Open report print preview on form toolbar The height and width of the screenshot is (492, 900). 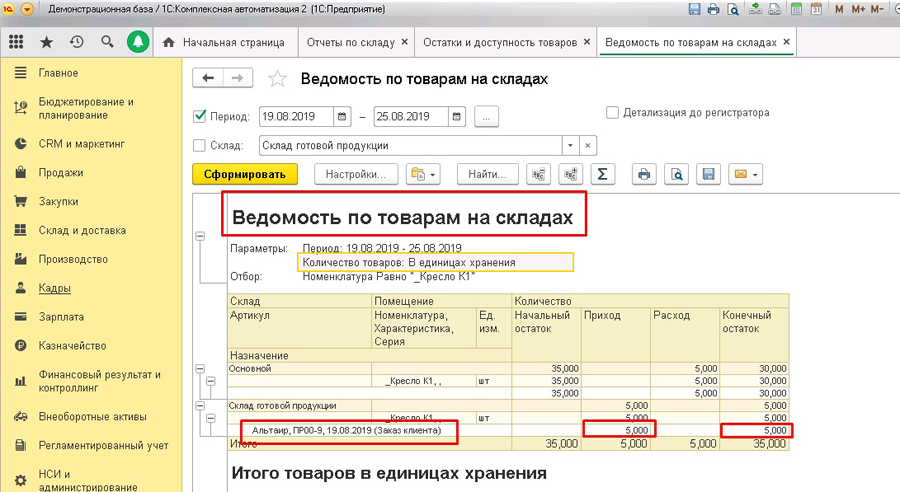(676, 175)
